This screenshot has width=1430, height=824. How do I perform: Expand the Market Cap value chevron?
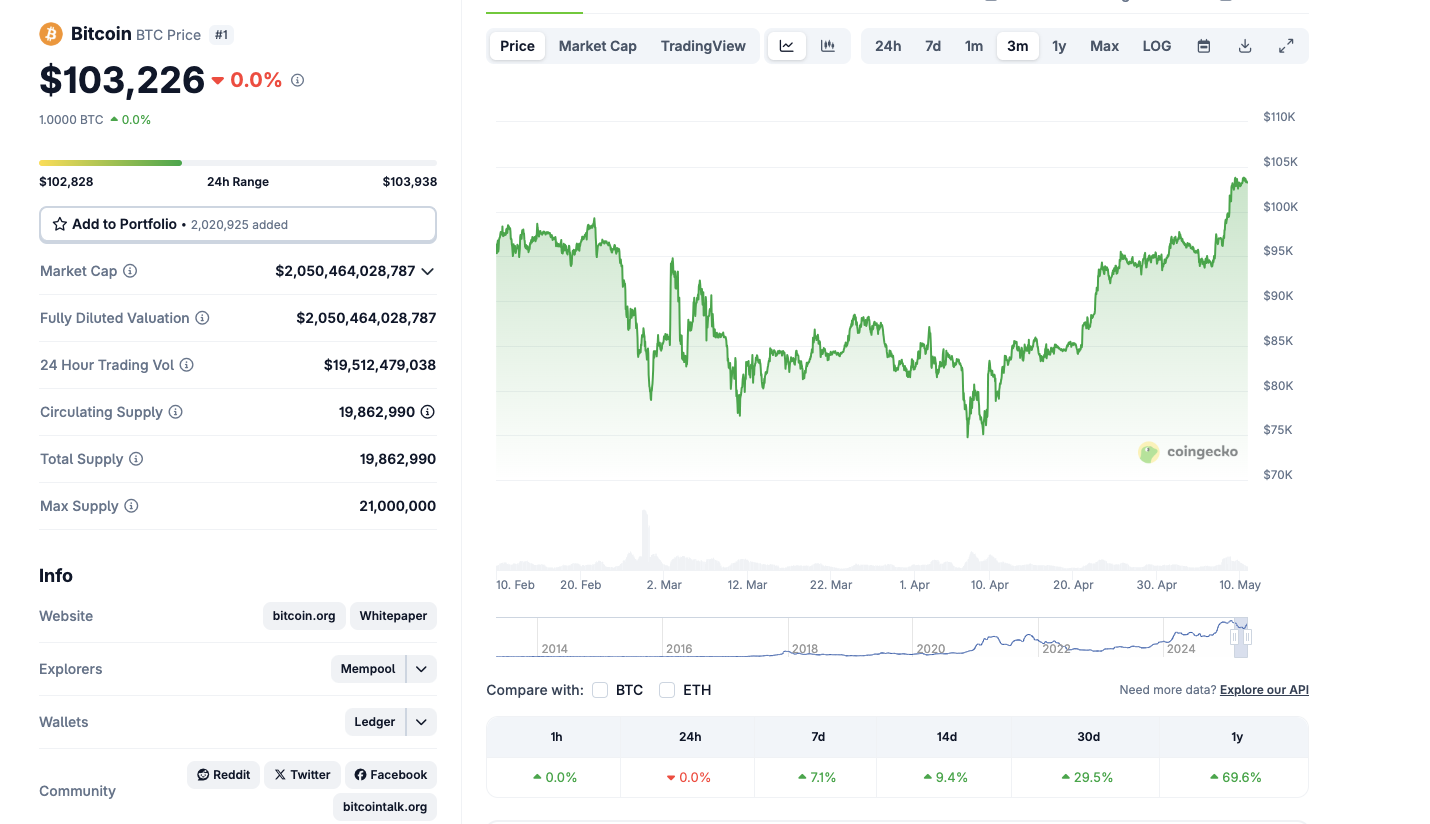pyautogui.click(x=428, y=271)
